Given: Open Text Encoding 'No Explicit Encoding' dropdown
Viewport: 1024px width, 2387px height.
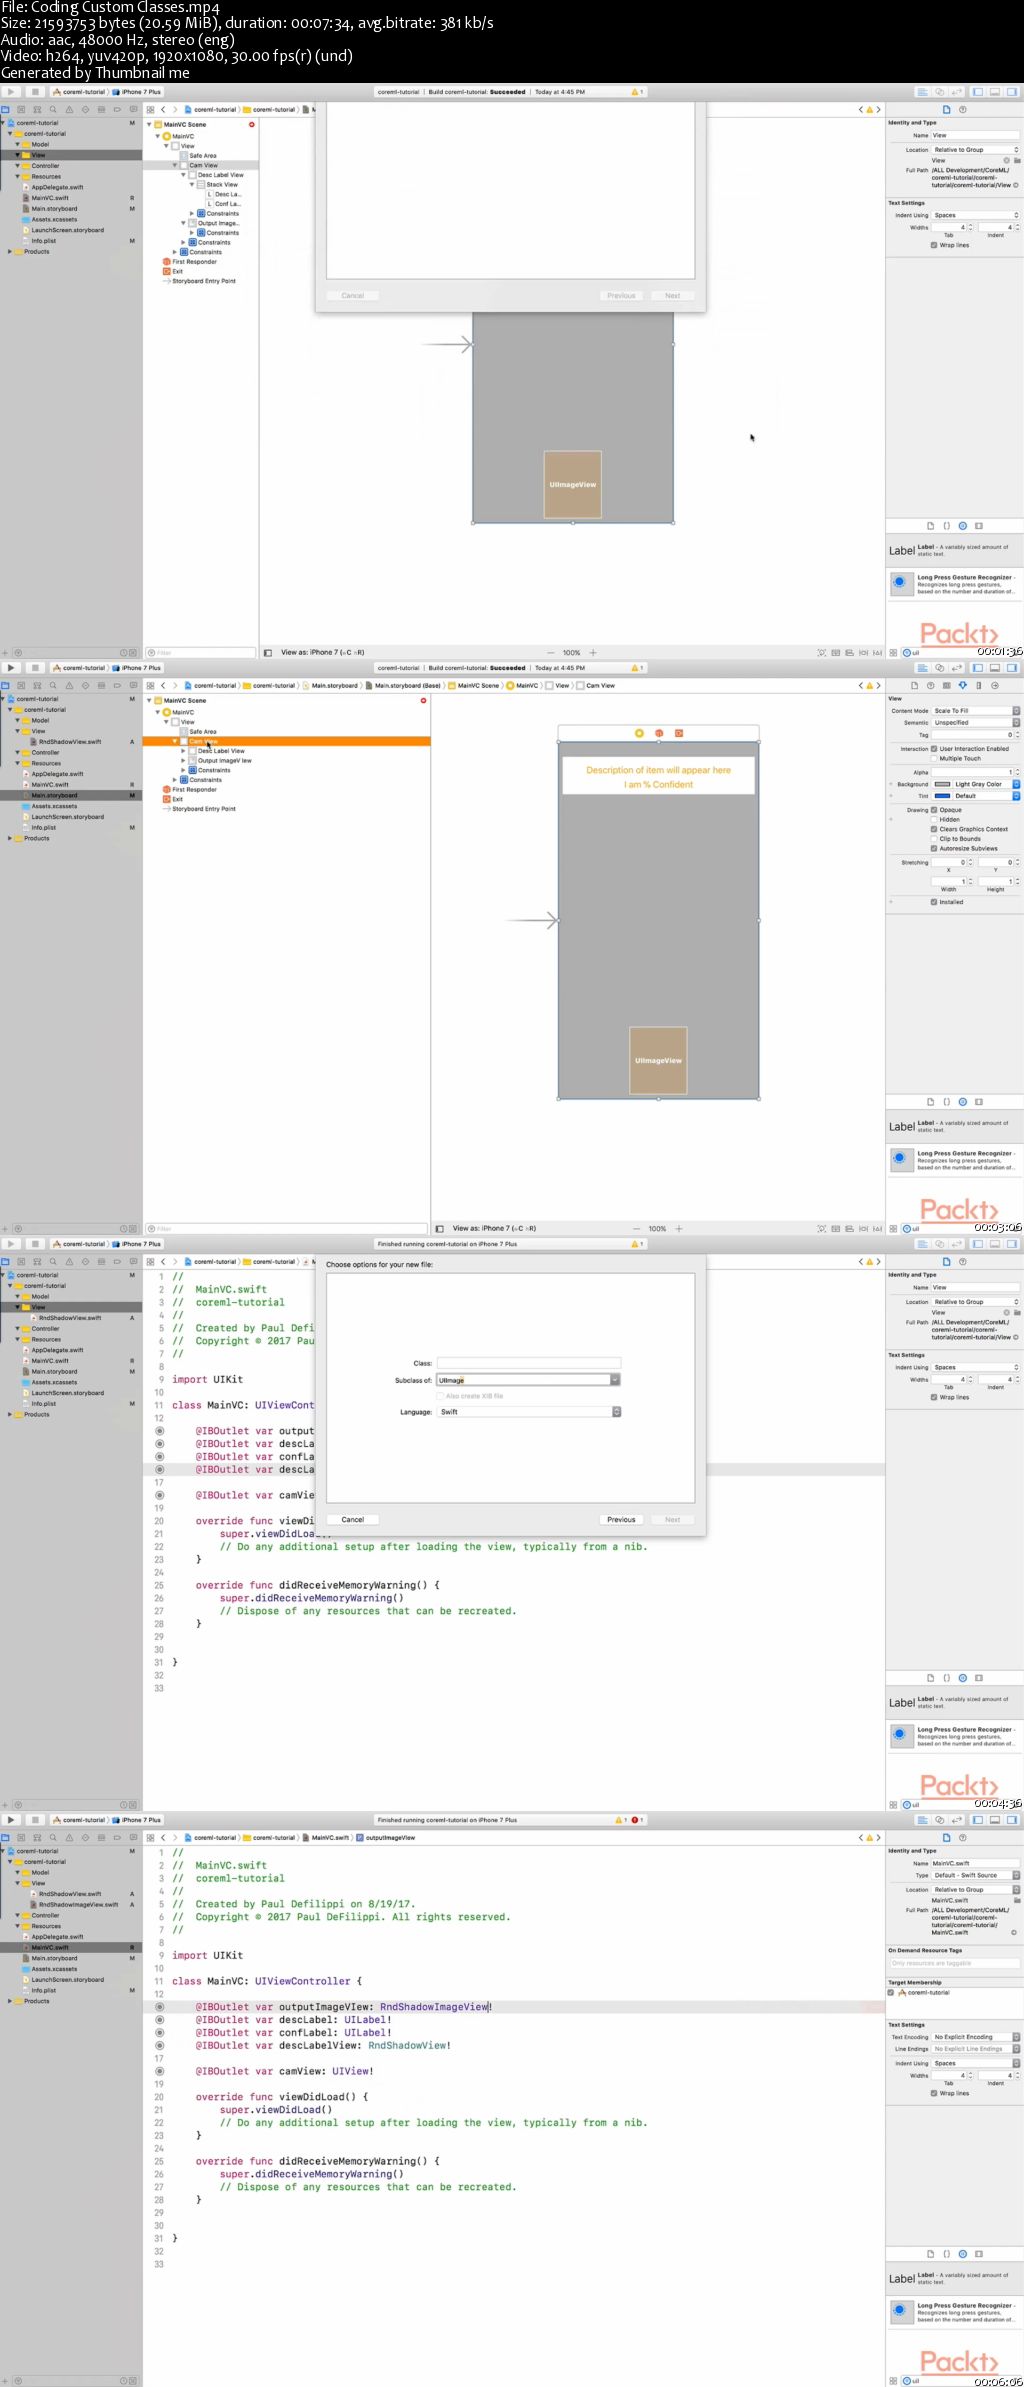Looking at the screenshot, I should point(975,2037).
